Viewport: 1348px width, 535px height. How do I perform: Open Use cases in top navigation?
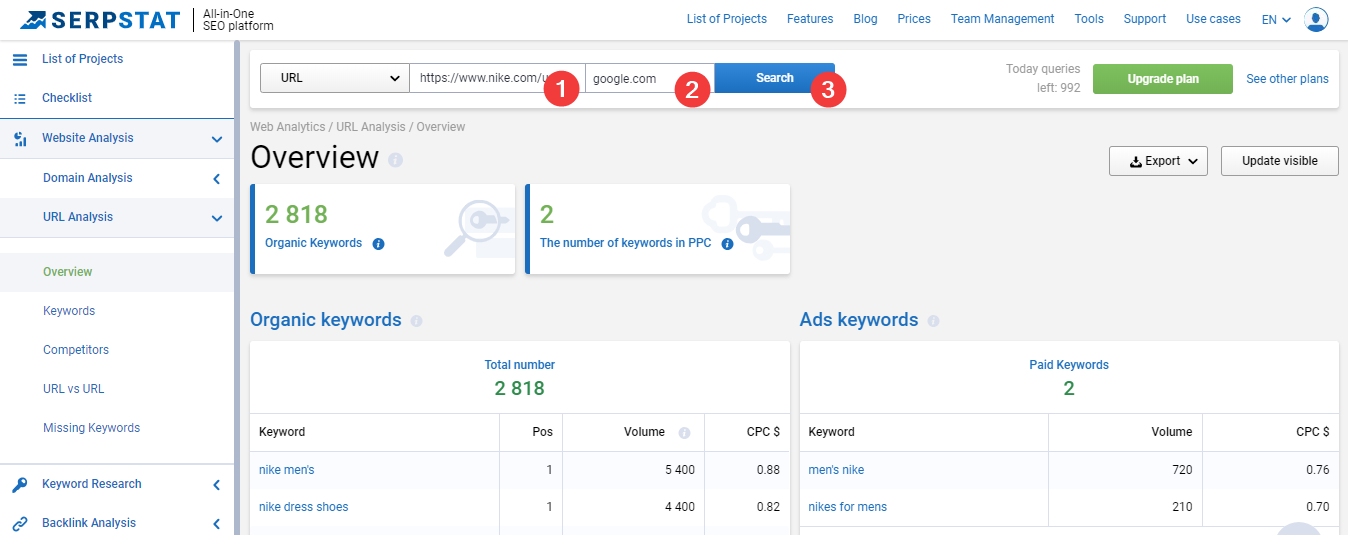[x=1213, y=19]
